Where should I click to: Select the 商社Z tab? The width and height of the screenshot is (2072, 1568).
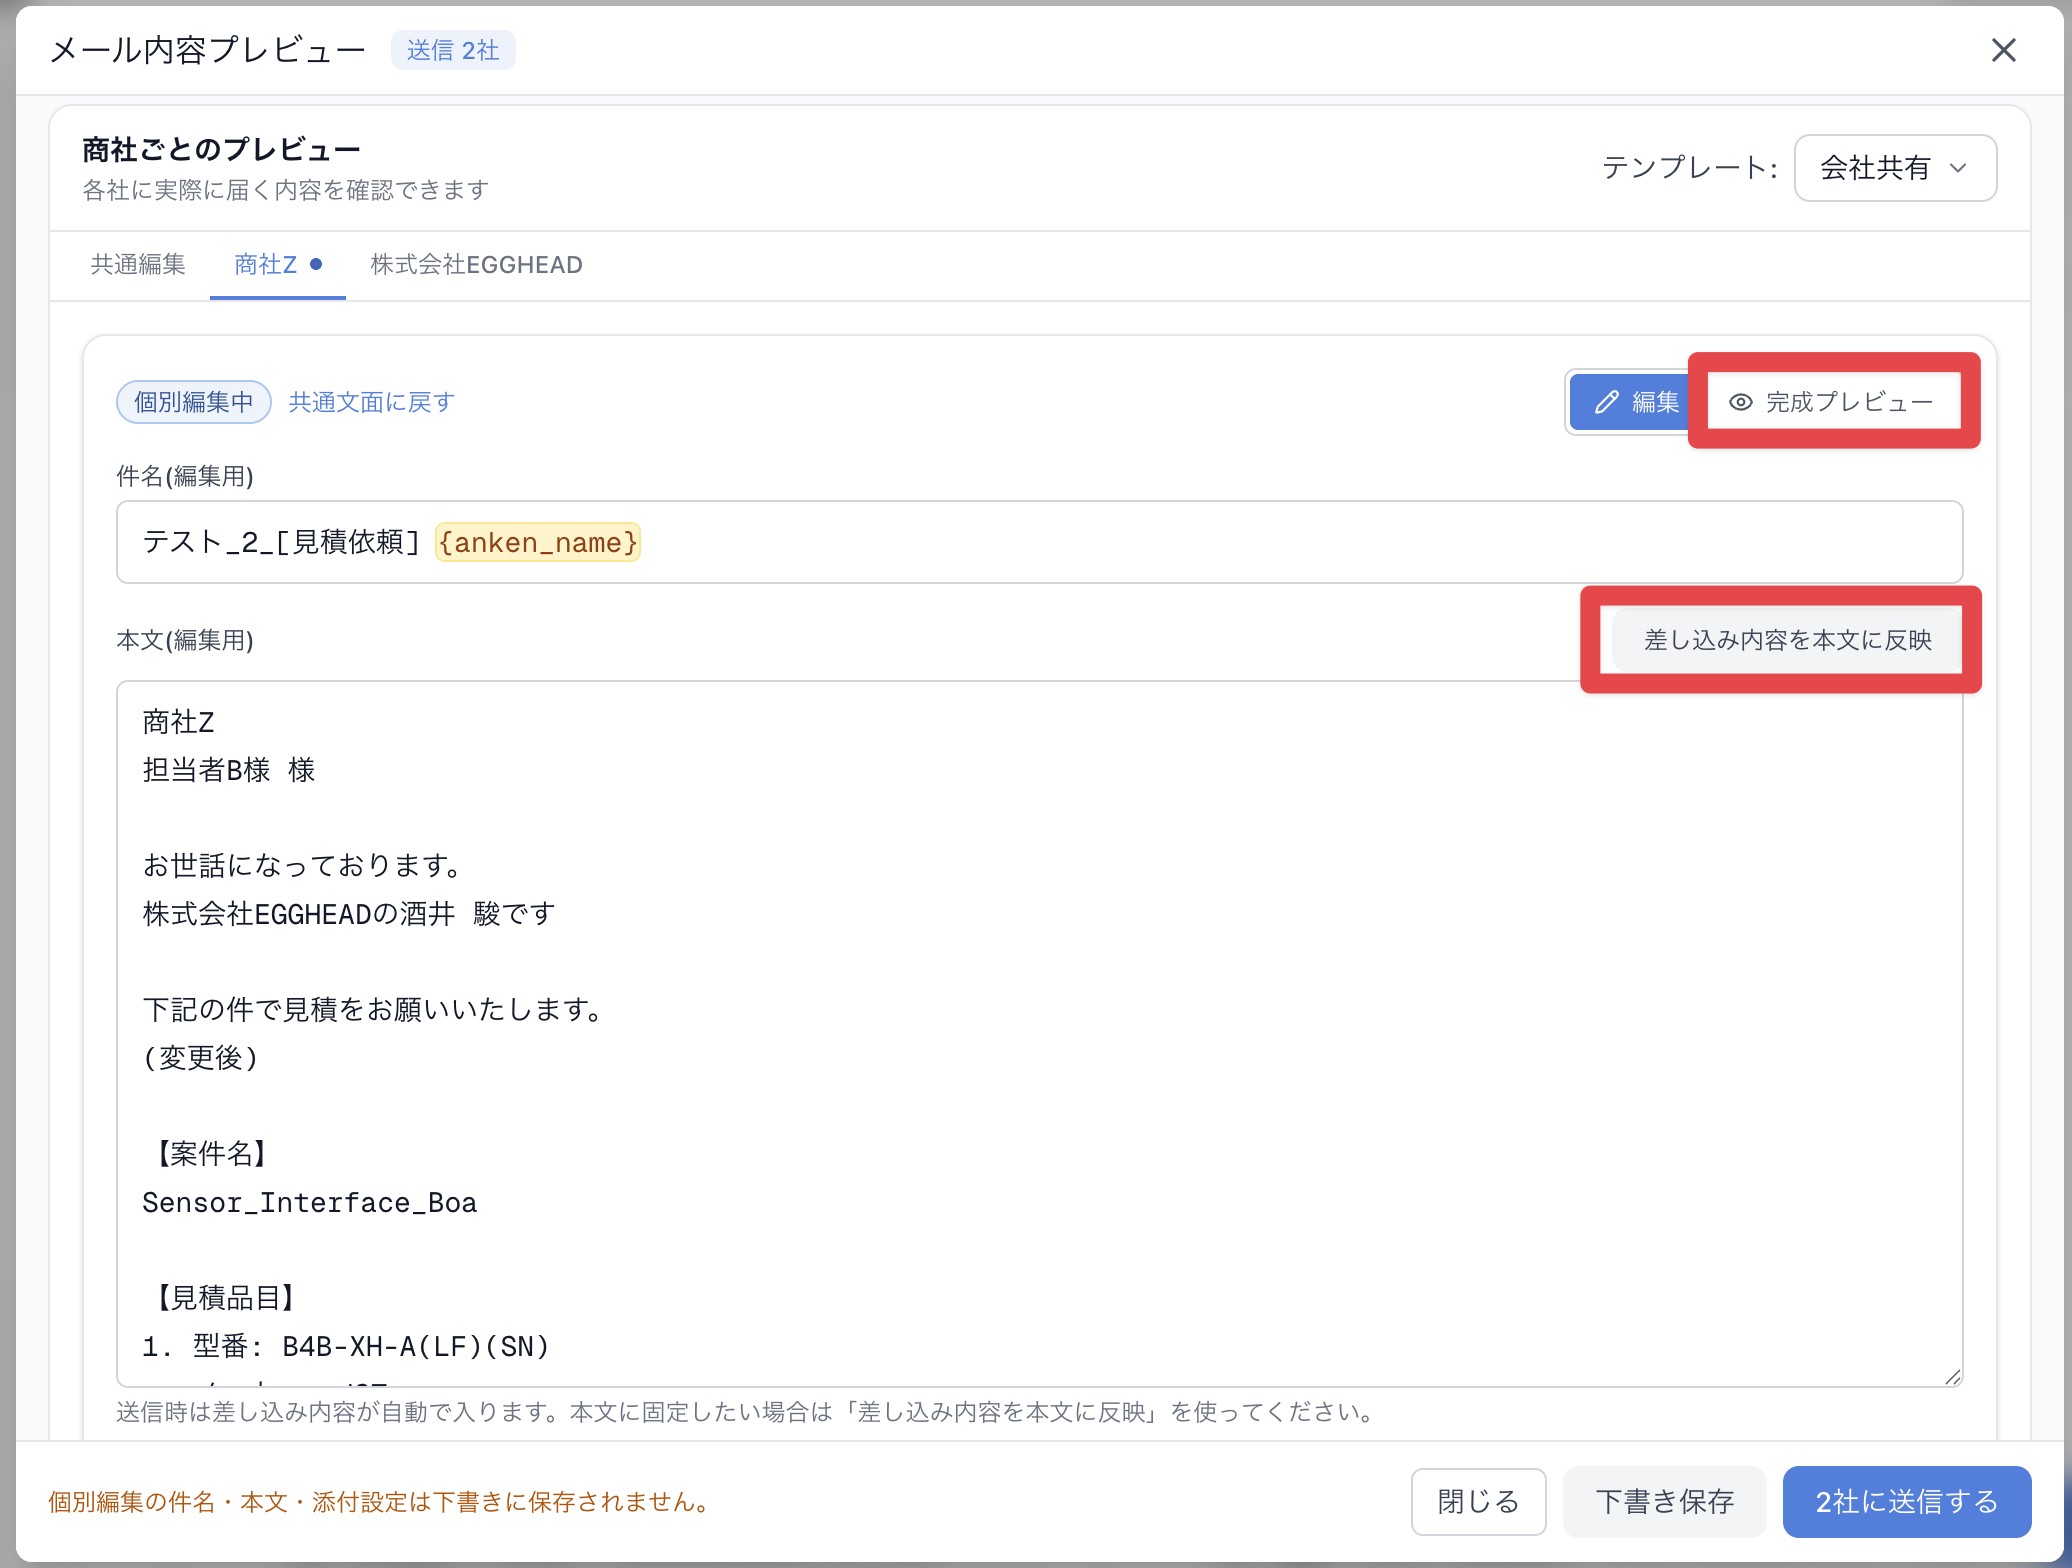pos(277,265)
